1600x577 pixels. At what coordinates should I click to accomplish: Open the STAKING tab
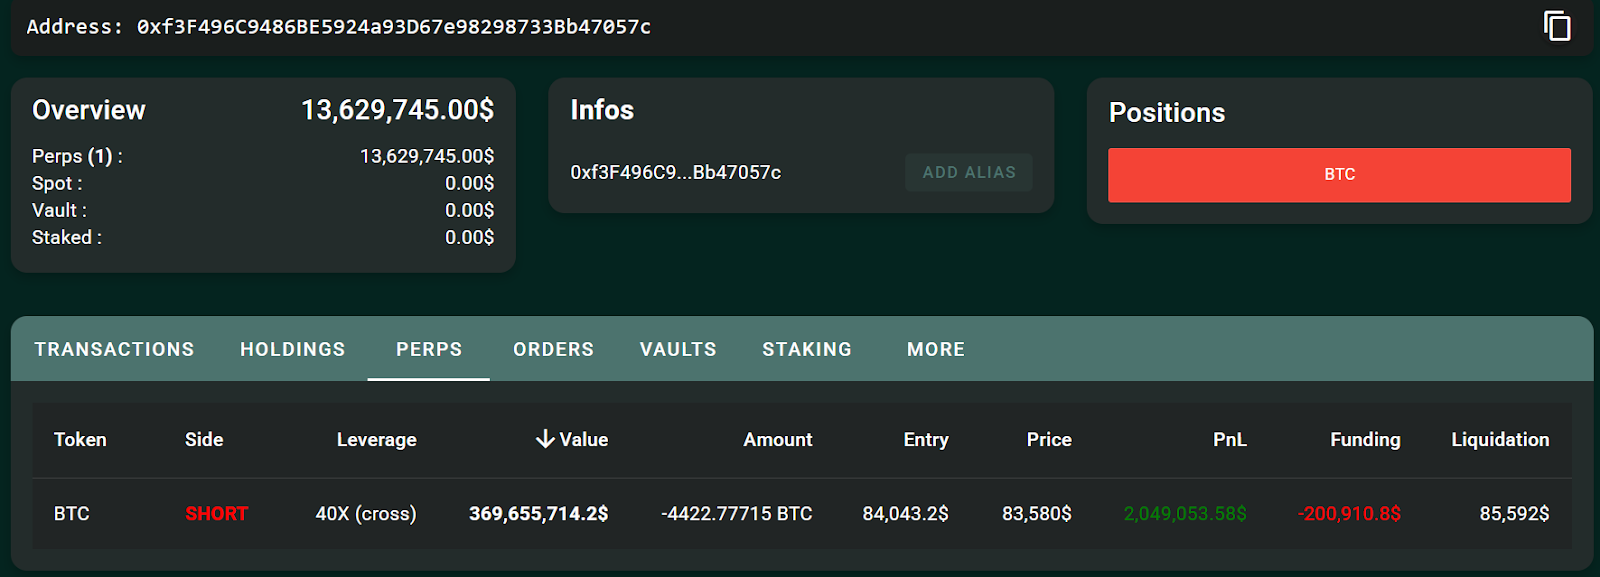click(x=807, y=349)
